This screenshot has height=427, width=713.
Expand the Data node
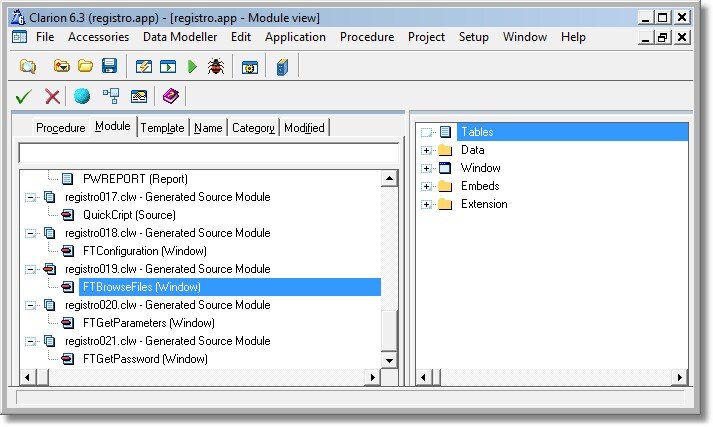pyautogui.click(x=426, y=151)
